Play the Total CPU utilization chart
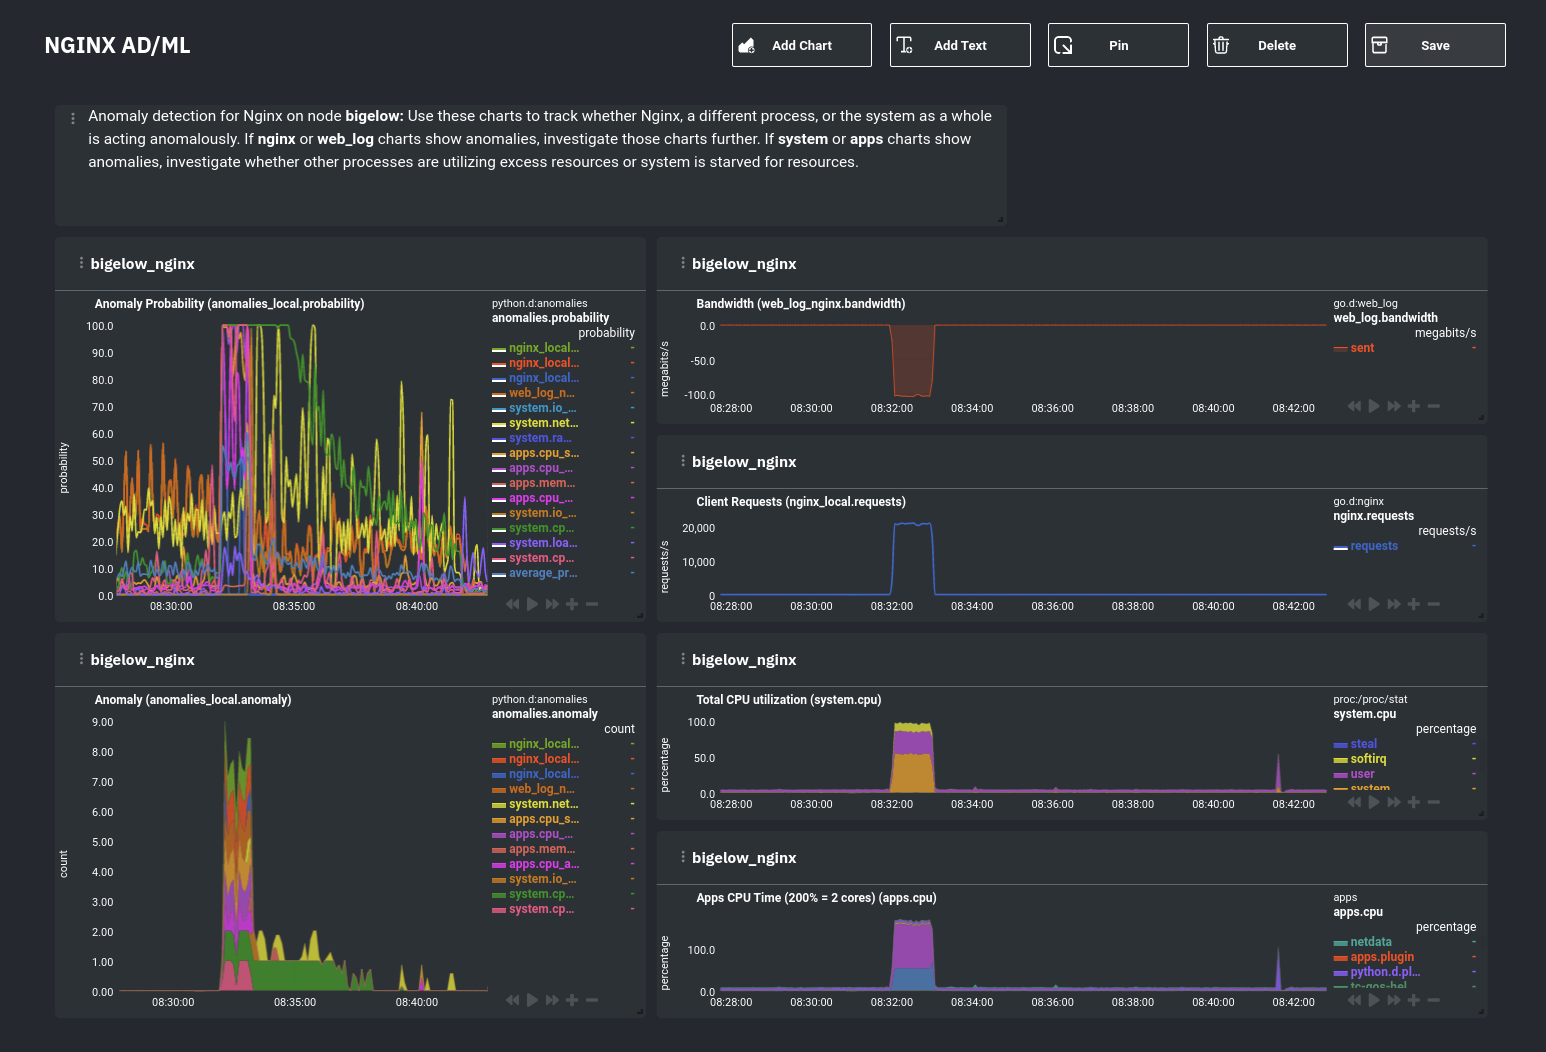 pyautogui.click(x=1374, y=802)
